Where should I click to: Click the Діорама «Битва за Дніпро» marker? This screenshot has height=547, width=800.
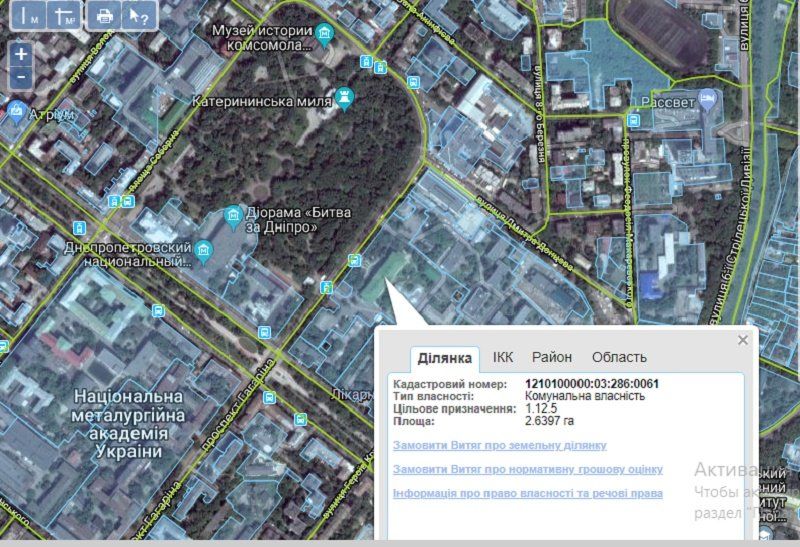coord(233,216)
